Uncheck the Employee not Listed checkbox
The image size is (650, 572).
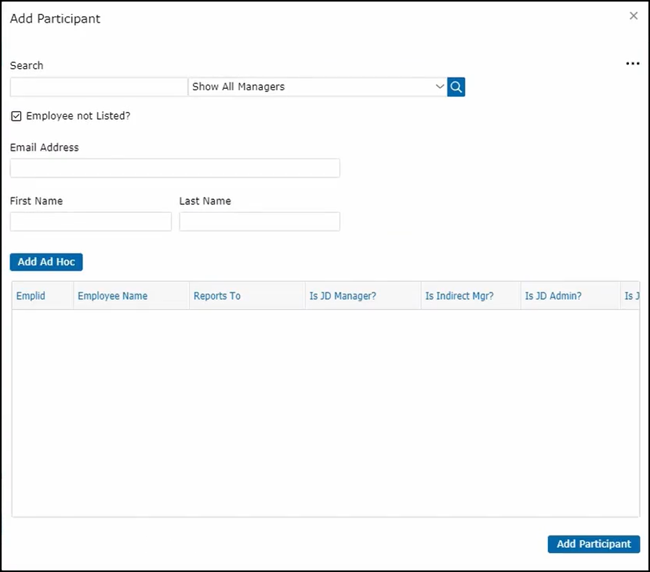[x=16, y=116]
